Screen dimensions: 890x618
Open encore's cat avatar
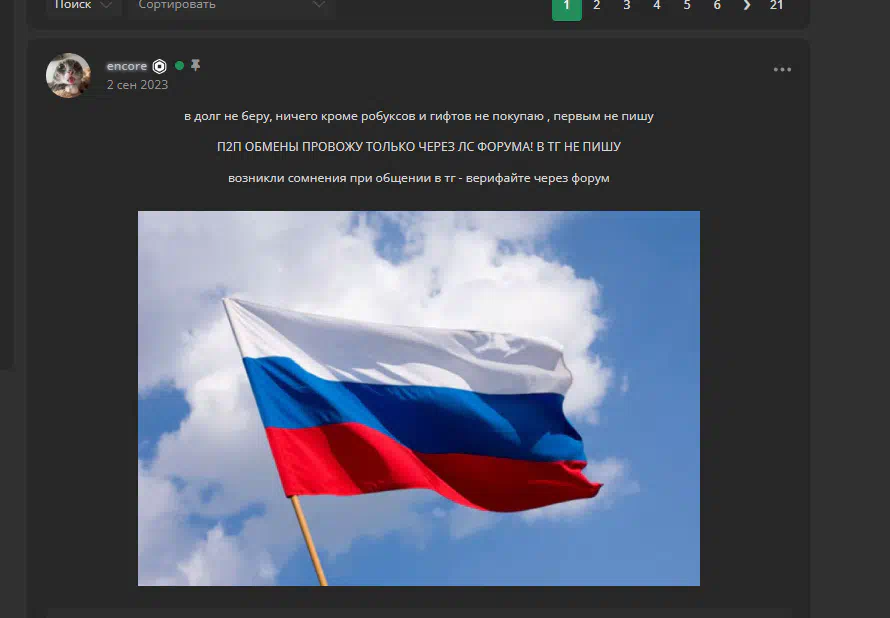pos(68,75)
